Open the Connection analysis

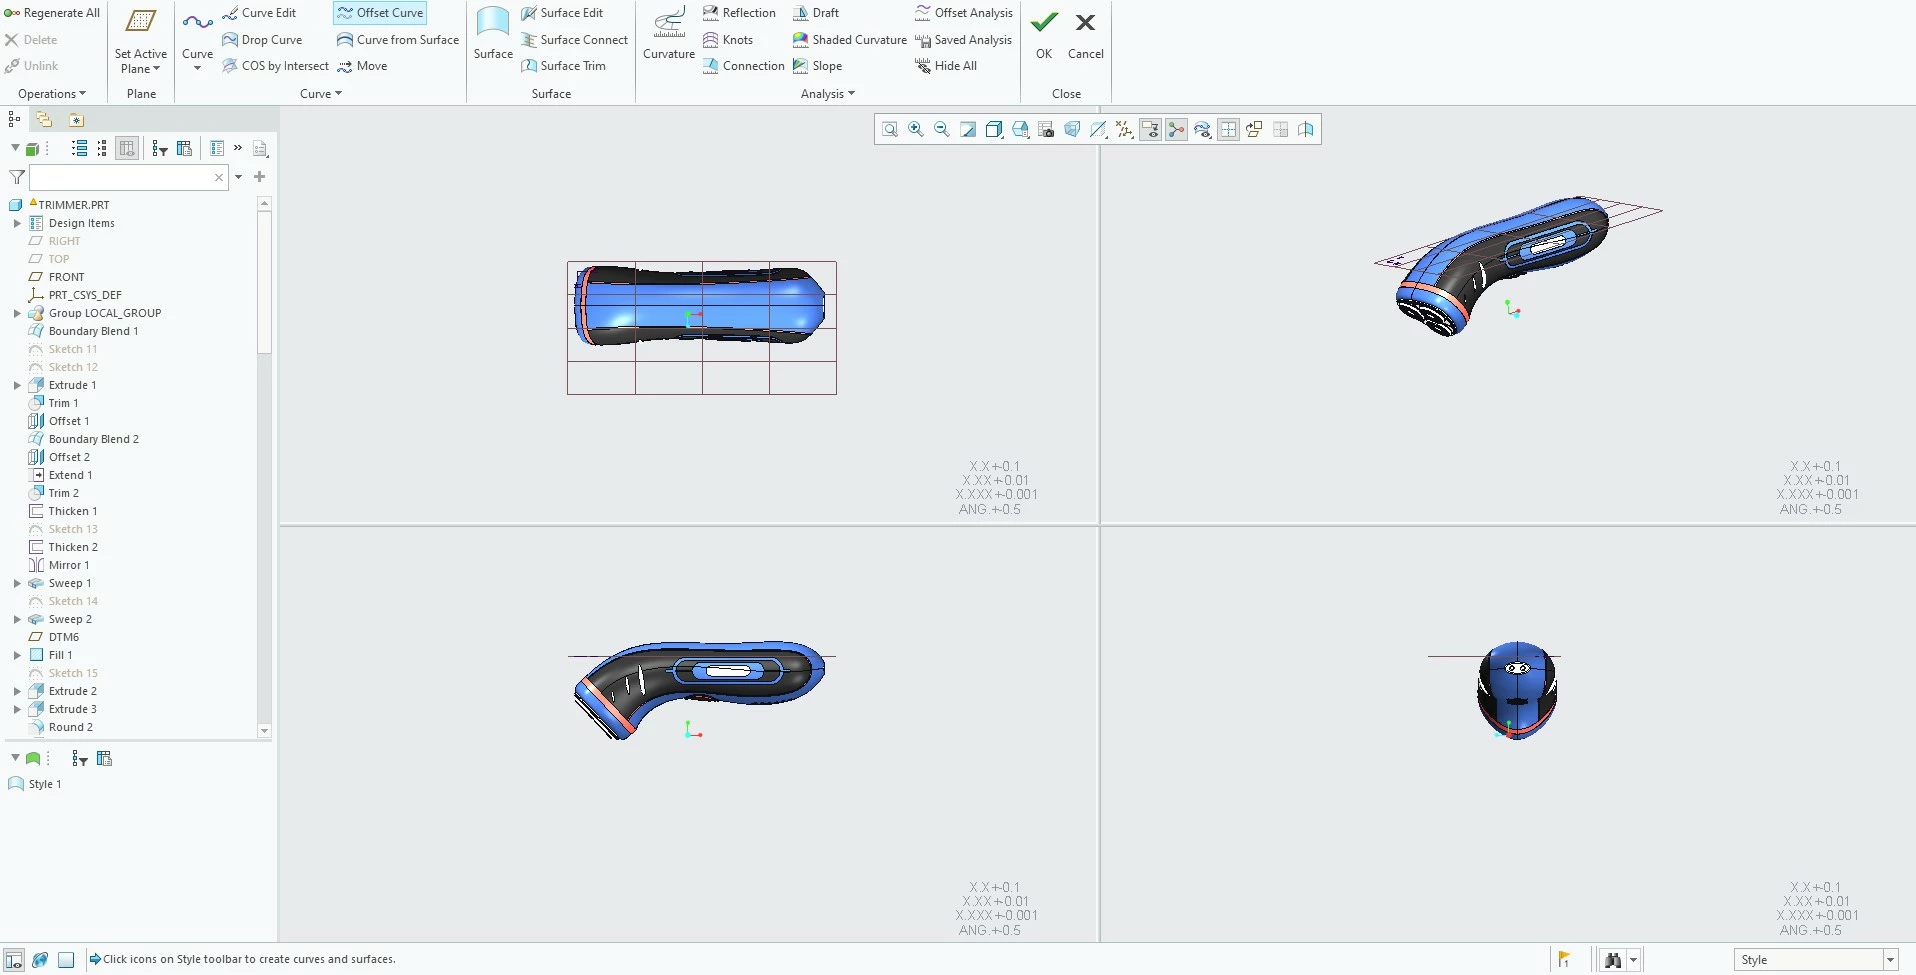744,66
